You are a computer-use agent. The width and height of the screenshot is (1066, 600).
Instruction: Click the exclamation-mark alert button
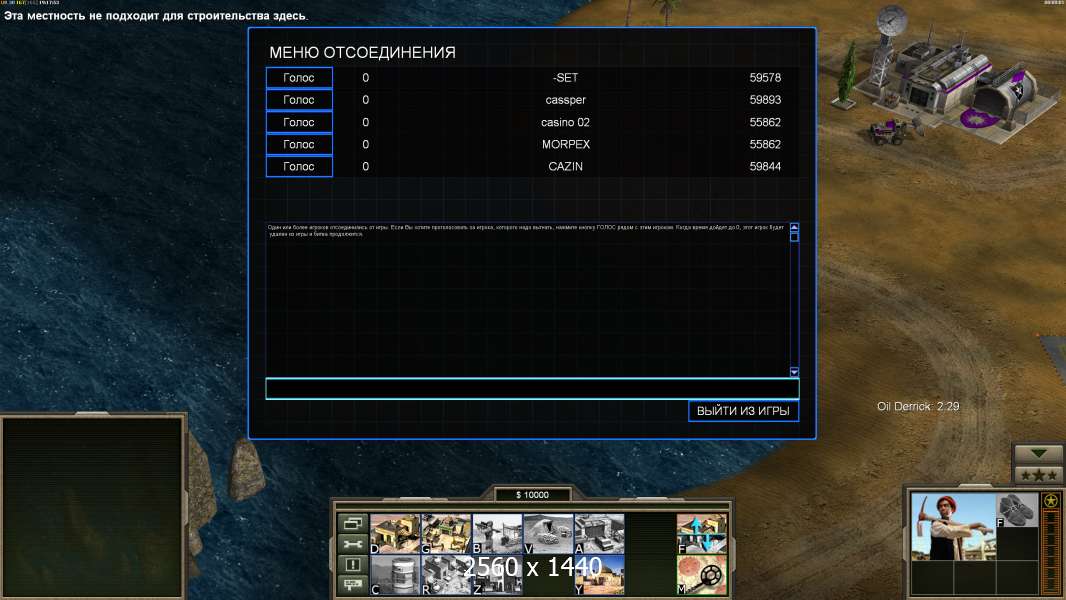coord(352,565)
